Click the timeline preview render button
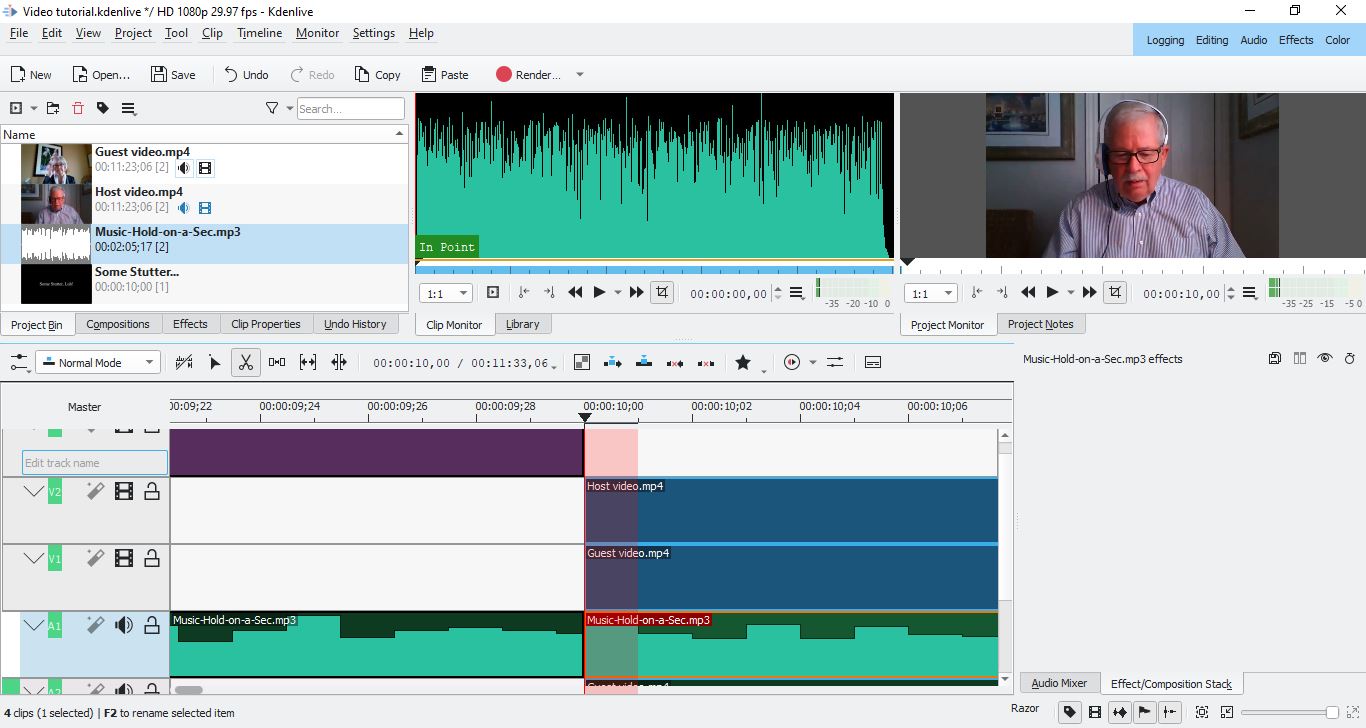This screenshot has width=1366, height=728. click(x=792, y=362)
